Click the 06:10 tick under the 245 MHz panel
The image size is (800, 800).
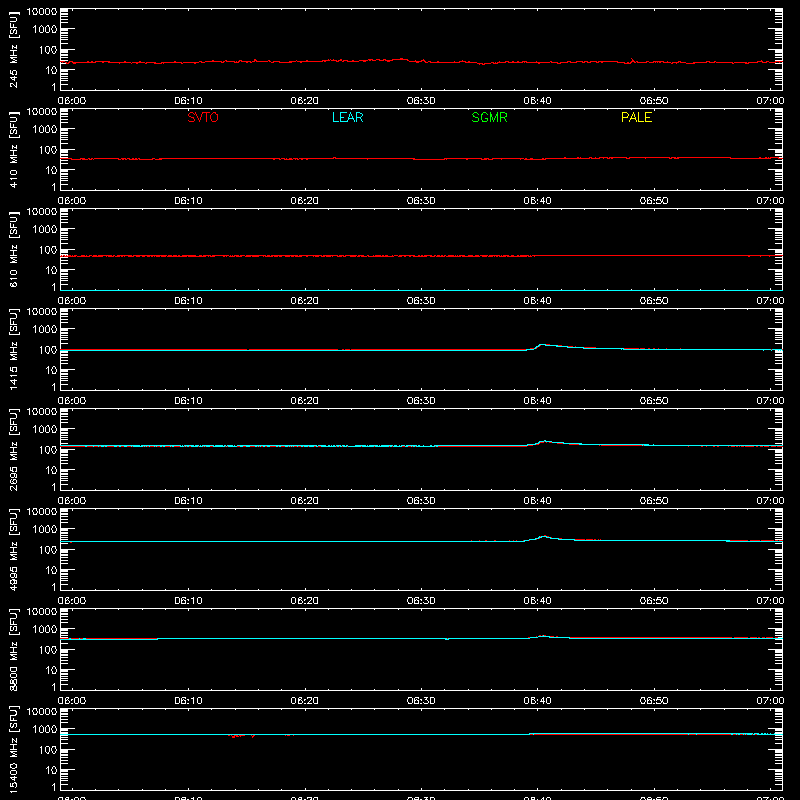[x=188, y=101]
